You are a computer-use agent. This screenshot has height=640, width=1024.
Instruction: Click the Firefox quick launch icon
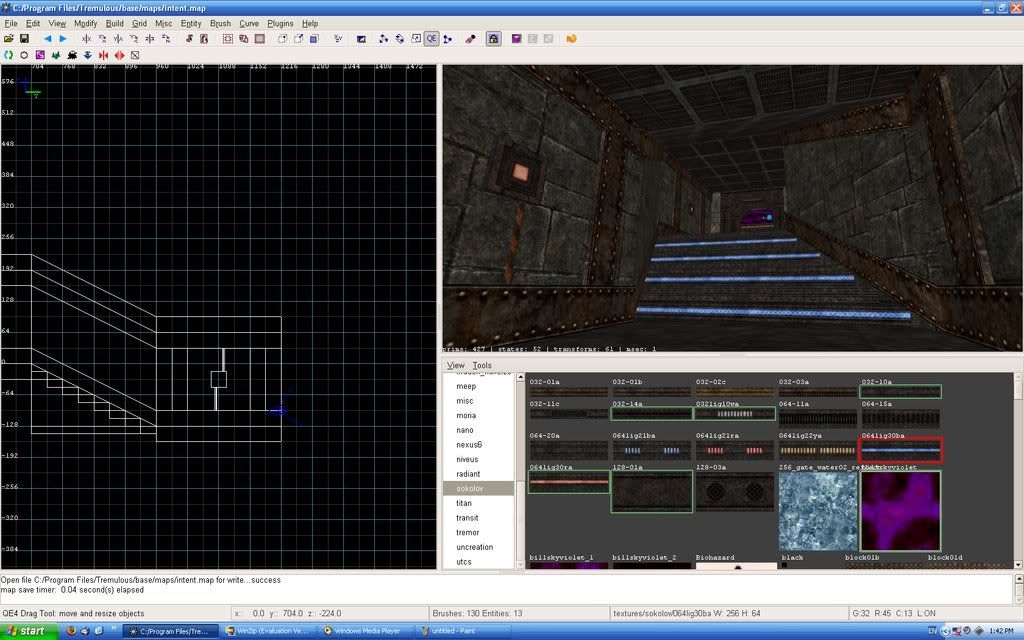71,631
